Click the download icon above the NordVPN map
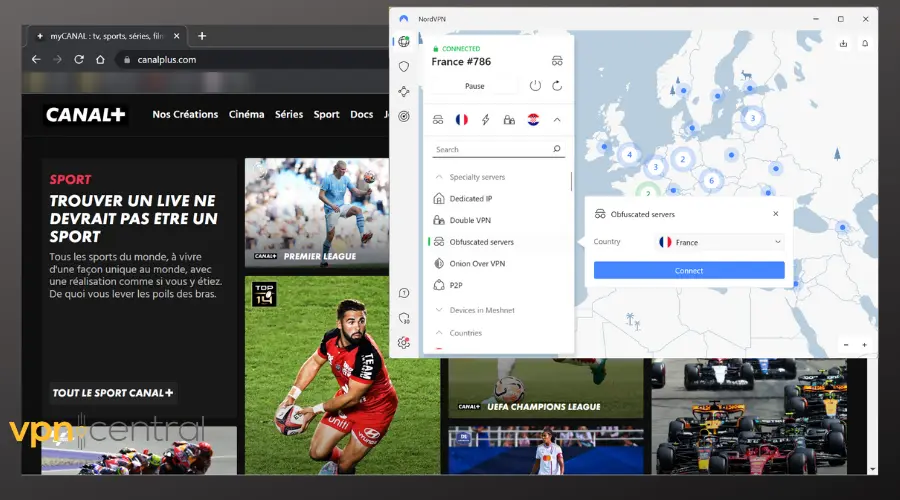The image size is (900, 500). (x=843, y=44)
